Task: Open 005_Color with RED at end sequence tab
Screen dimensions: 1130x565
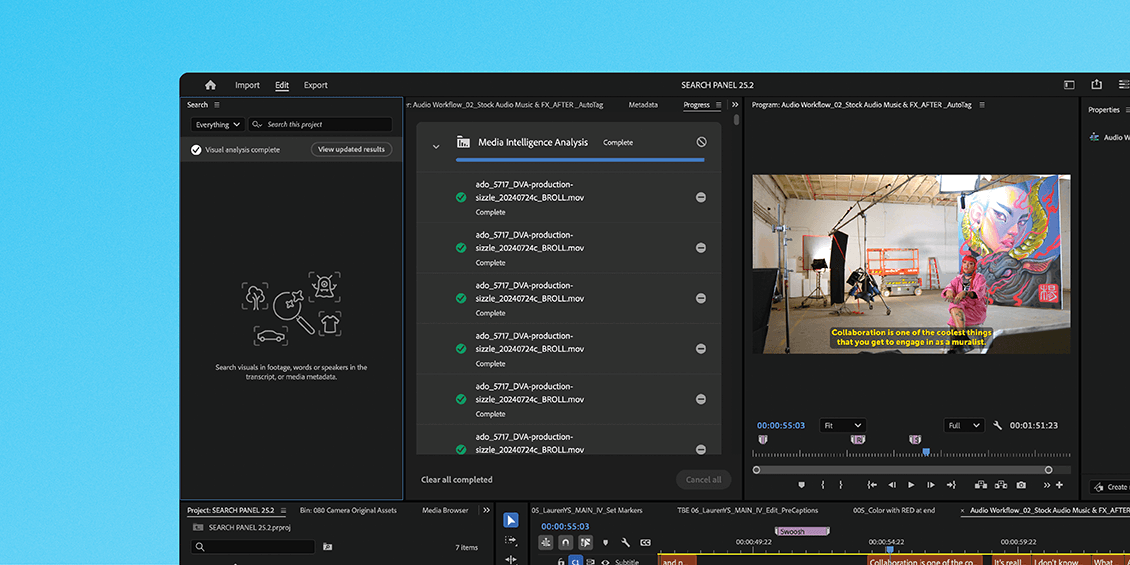Action: (894, 510)
